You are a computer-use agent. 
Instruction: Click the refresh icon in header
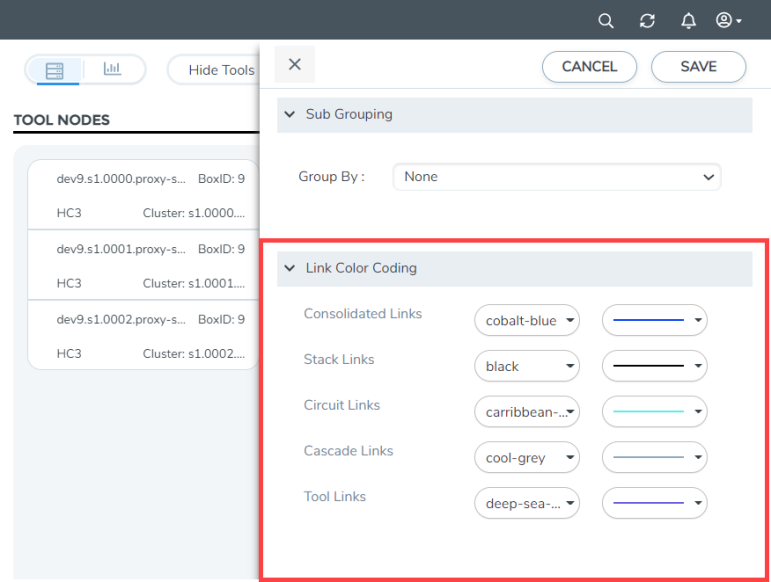coord(647,21)
